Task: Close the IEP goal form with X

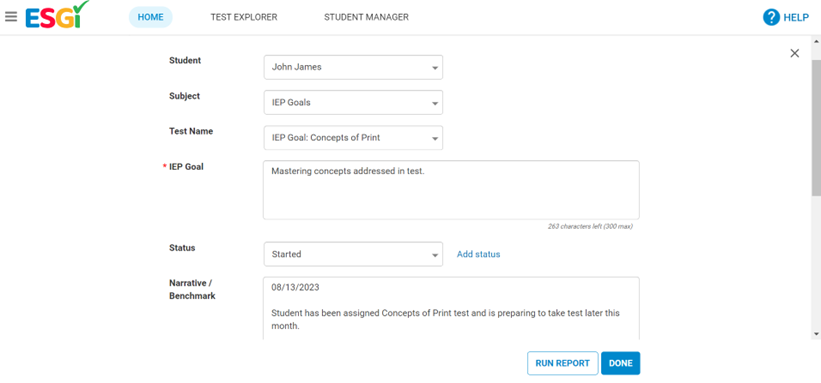Action: (x=795, y=53)
